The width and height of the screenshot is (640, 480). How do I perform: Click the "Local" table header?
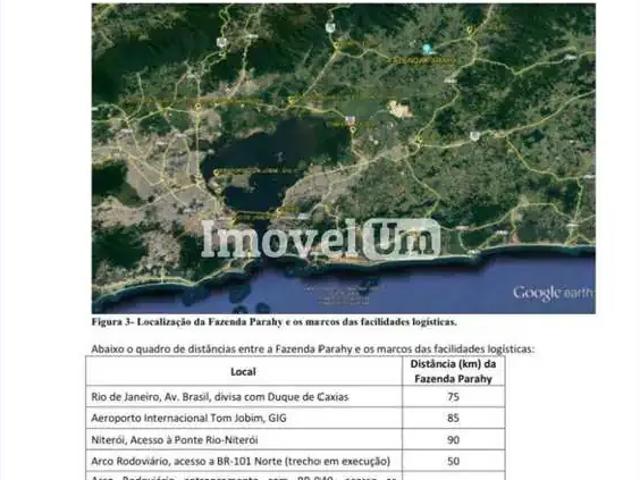(243, 370)
